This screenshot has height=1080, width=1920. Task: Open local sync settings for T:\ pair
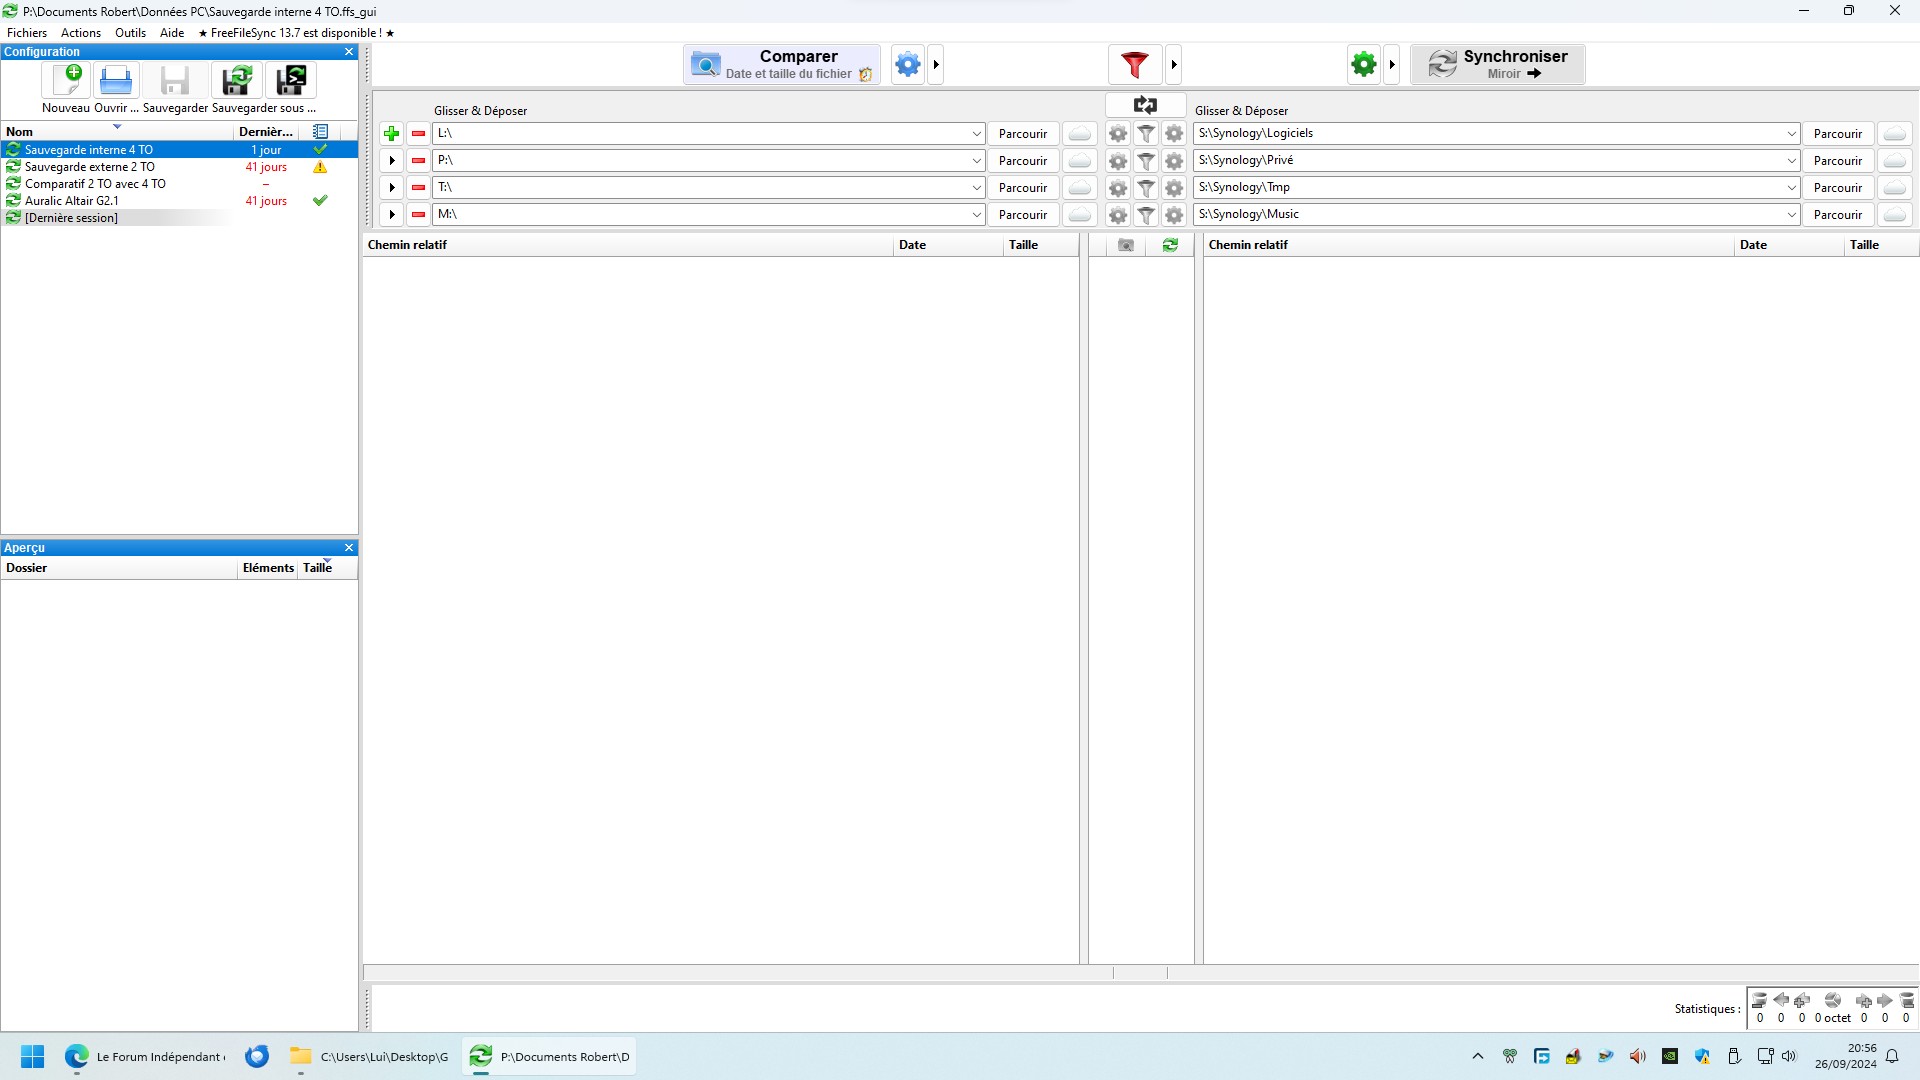coord(1174,188)
